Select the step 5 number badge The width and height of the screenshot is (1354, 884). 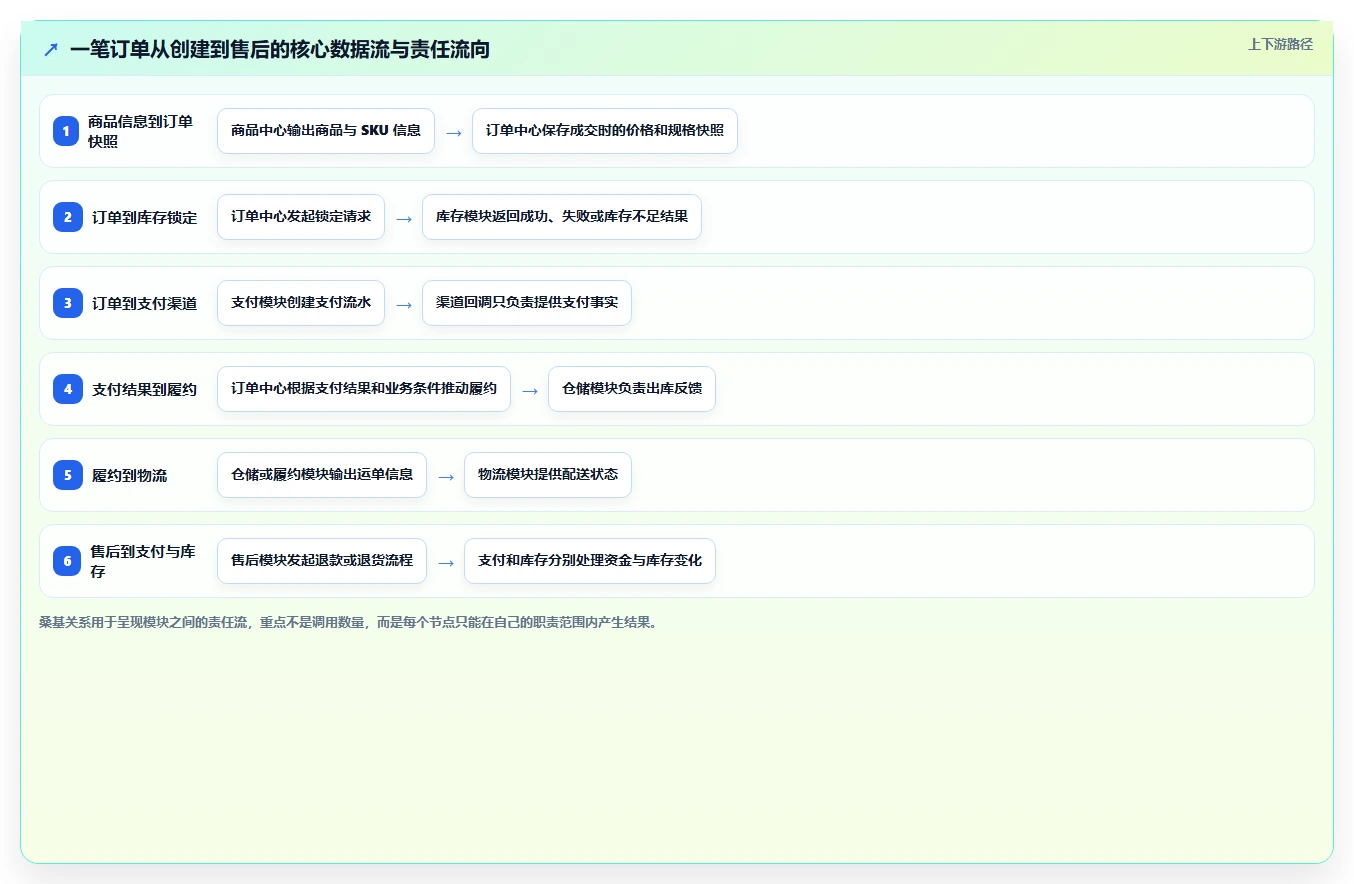[x=68, y=475]
